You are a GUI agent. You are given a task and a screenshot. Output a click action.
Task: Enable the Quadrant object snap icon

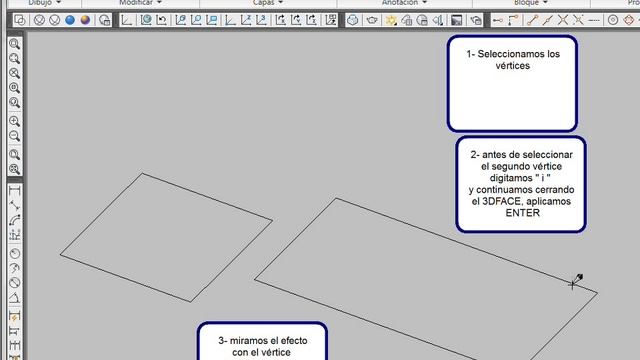(629, 20)
